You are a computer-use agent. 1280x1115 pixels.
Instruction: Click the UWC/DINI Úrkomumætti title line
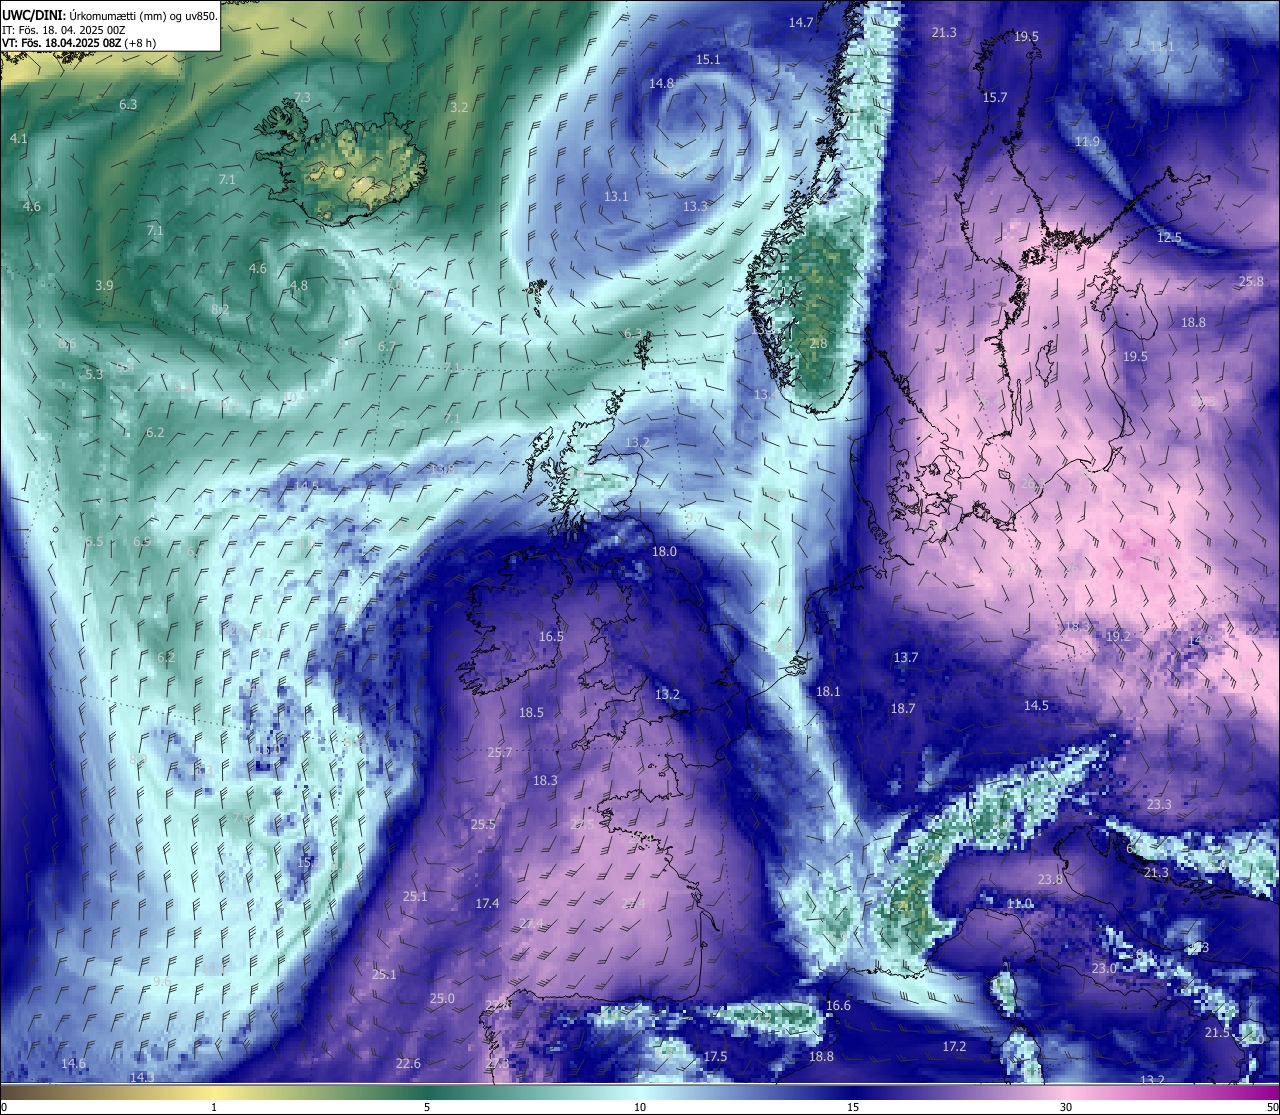(110, 16)
